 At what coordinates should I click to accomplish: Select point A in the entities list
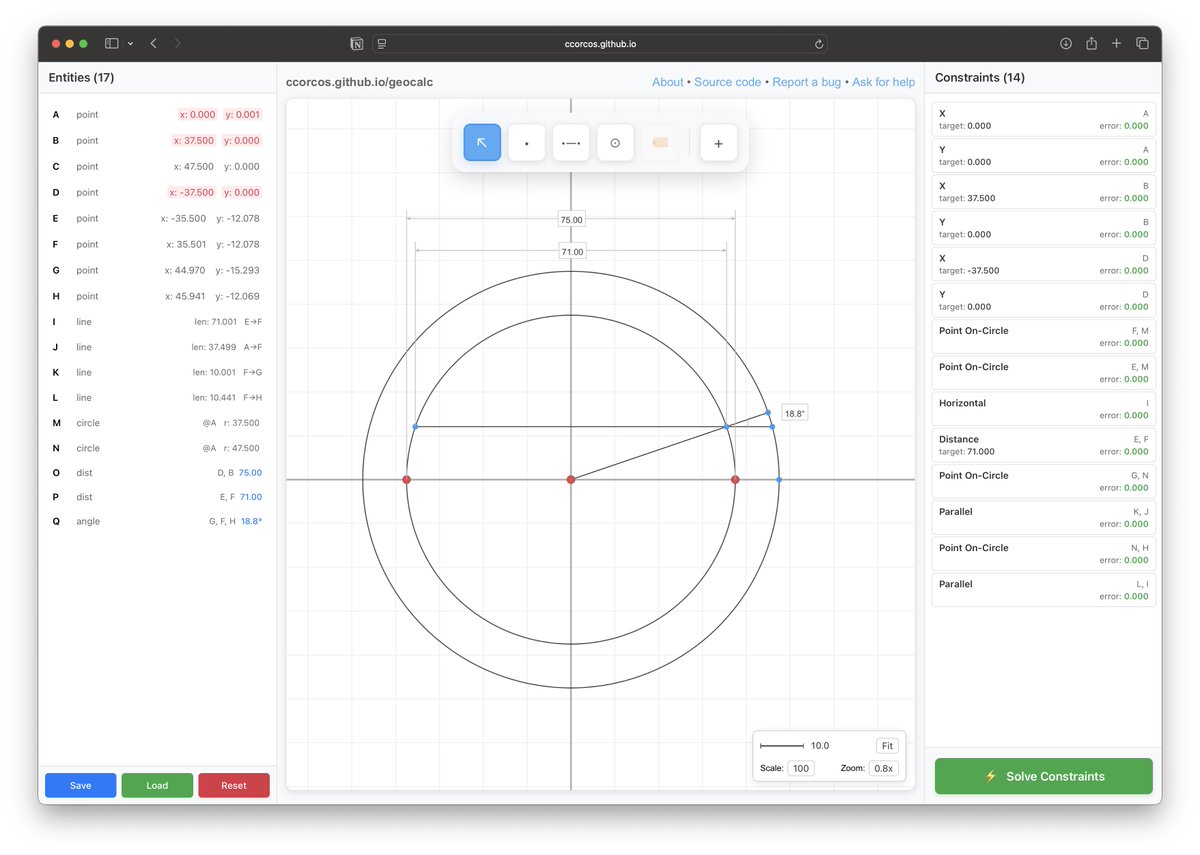click(157, 114)
